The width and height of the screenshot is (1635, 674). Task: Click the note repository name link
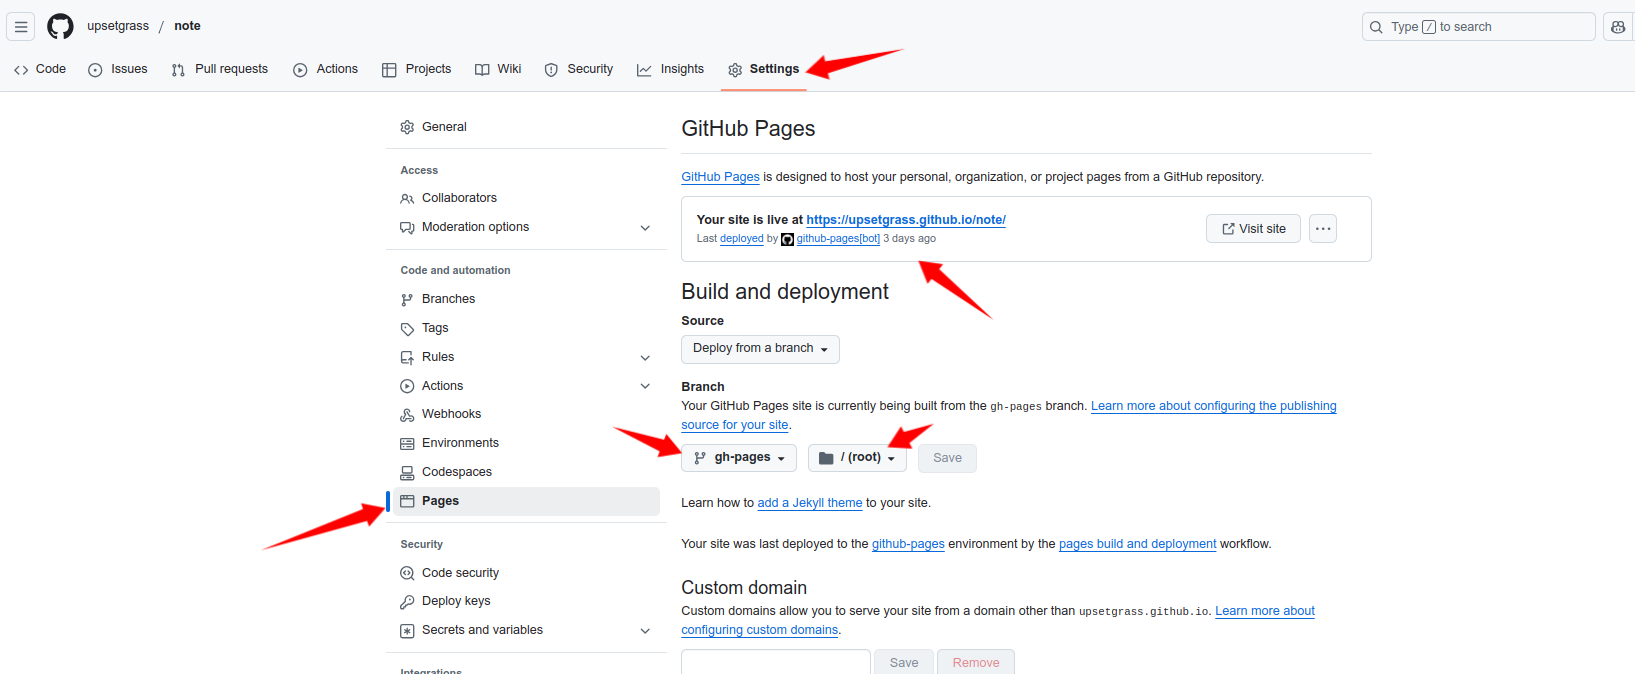(x=187, y=26)
